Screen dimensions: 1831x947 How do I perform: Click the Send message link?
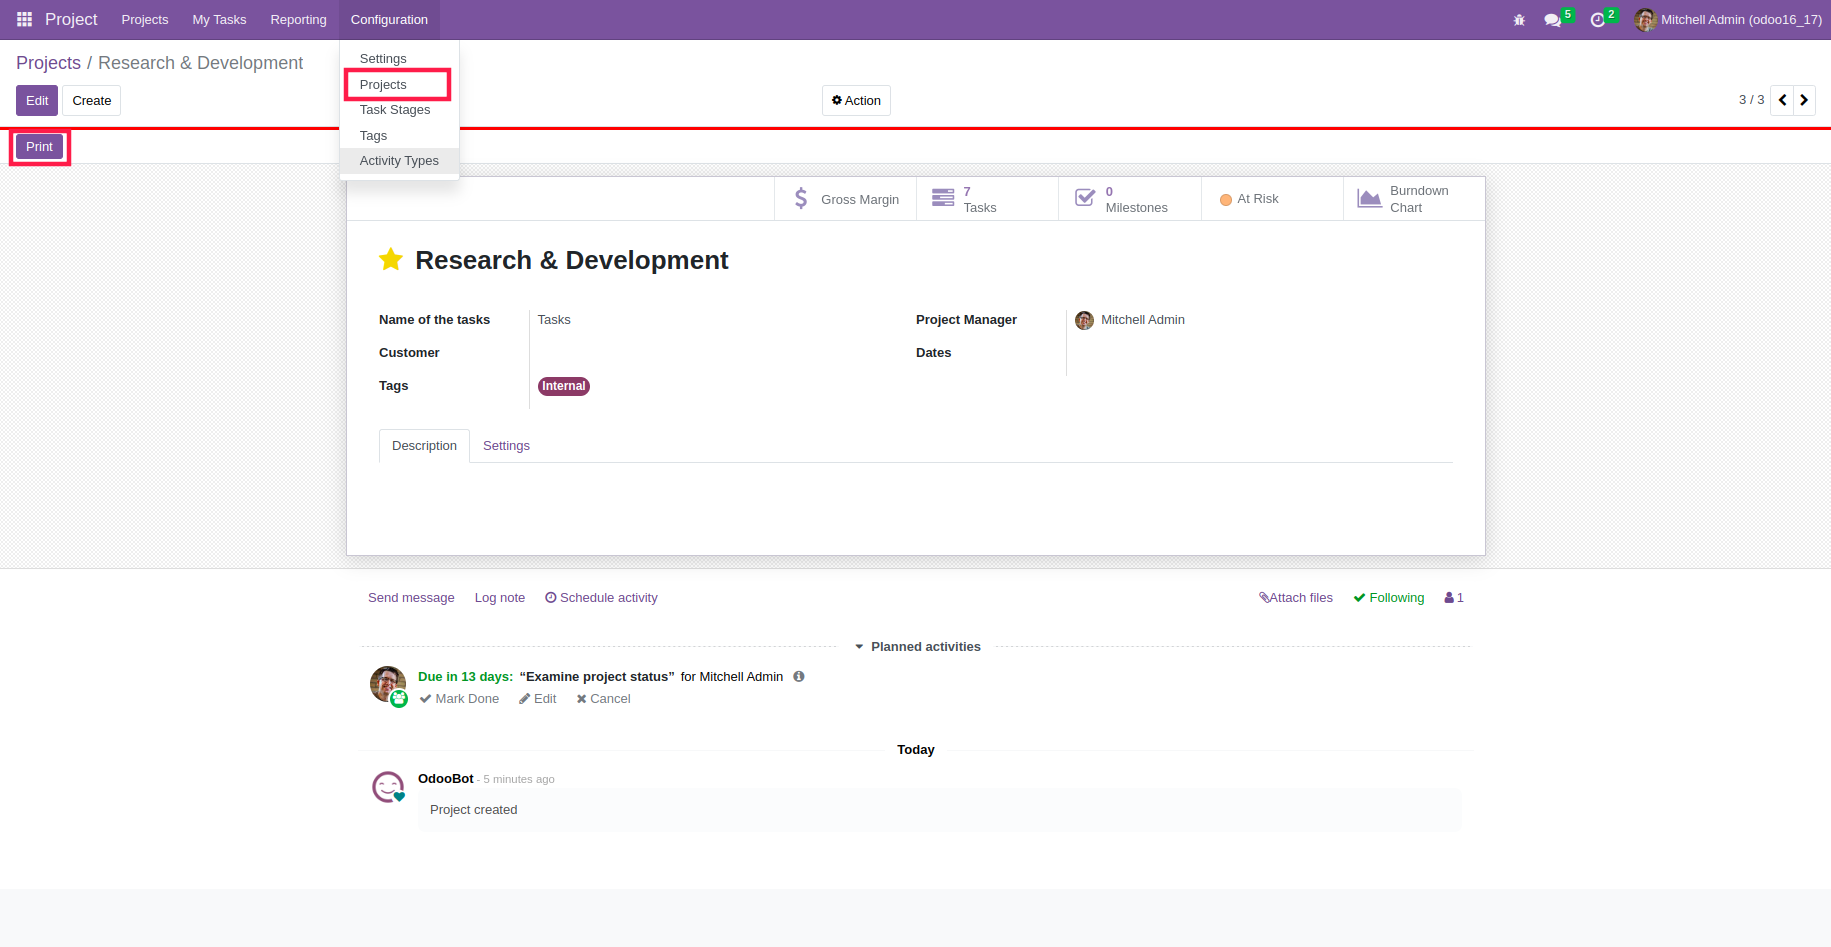(411, 598)
